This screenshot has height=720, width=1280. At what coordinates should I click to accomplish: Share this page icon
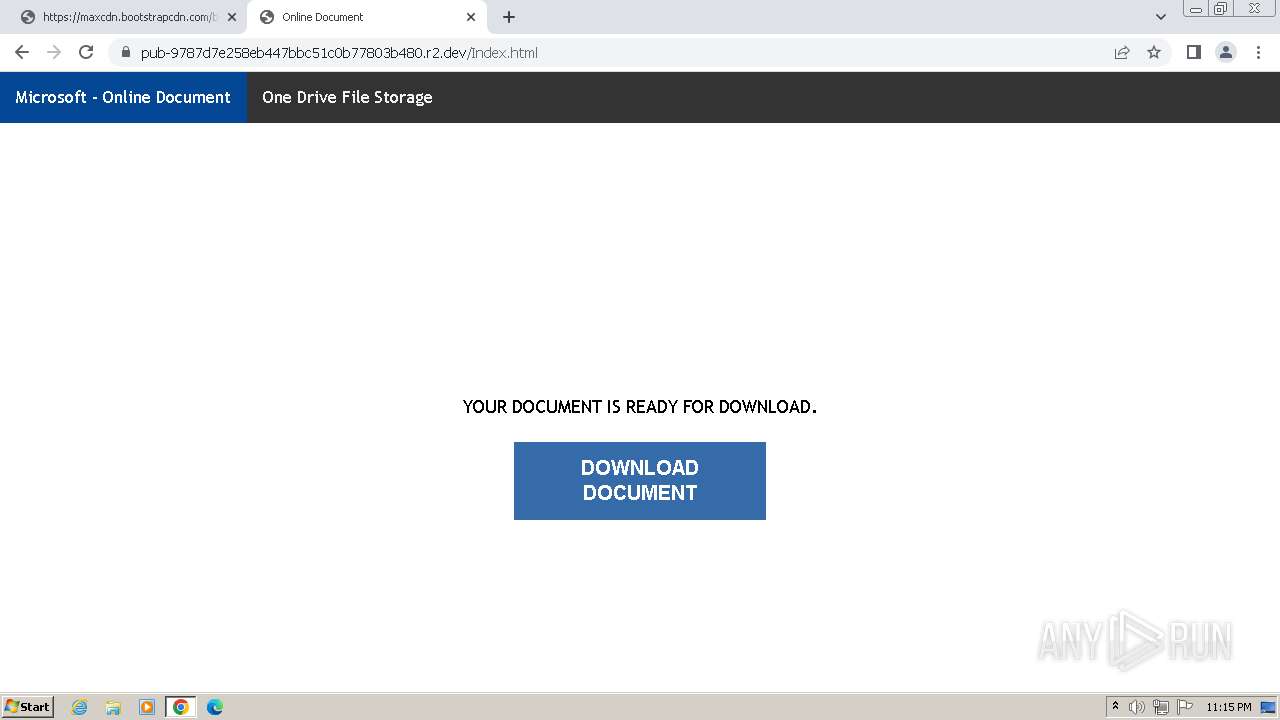pyautogui.click(x=1122, y=52)
